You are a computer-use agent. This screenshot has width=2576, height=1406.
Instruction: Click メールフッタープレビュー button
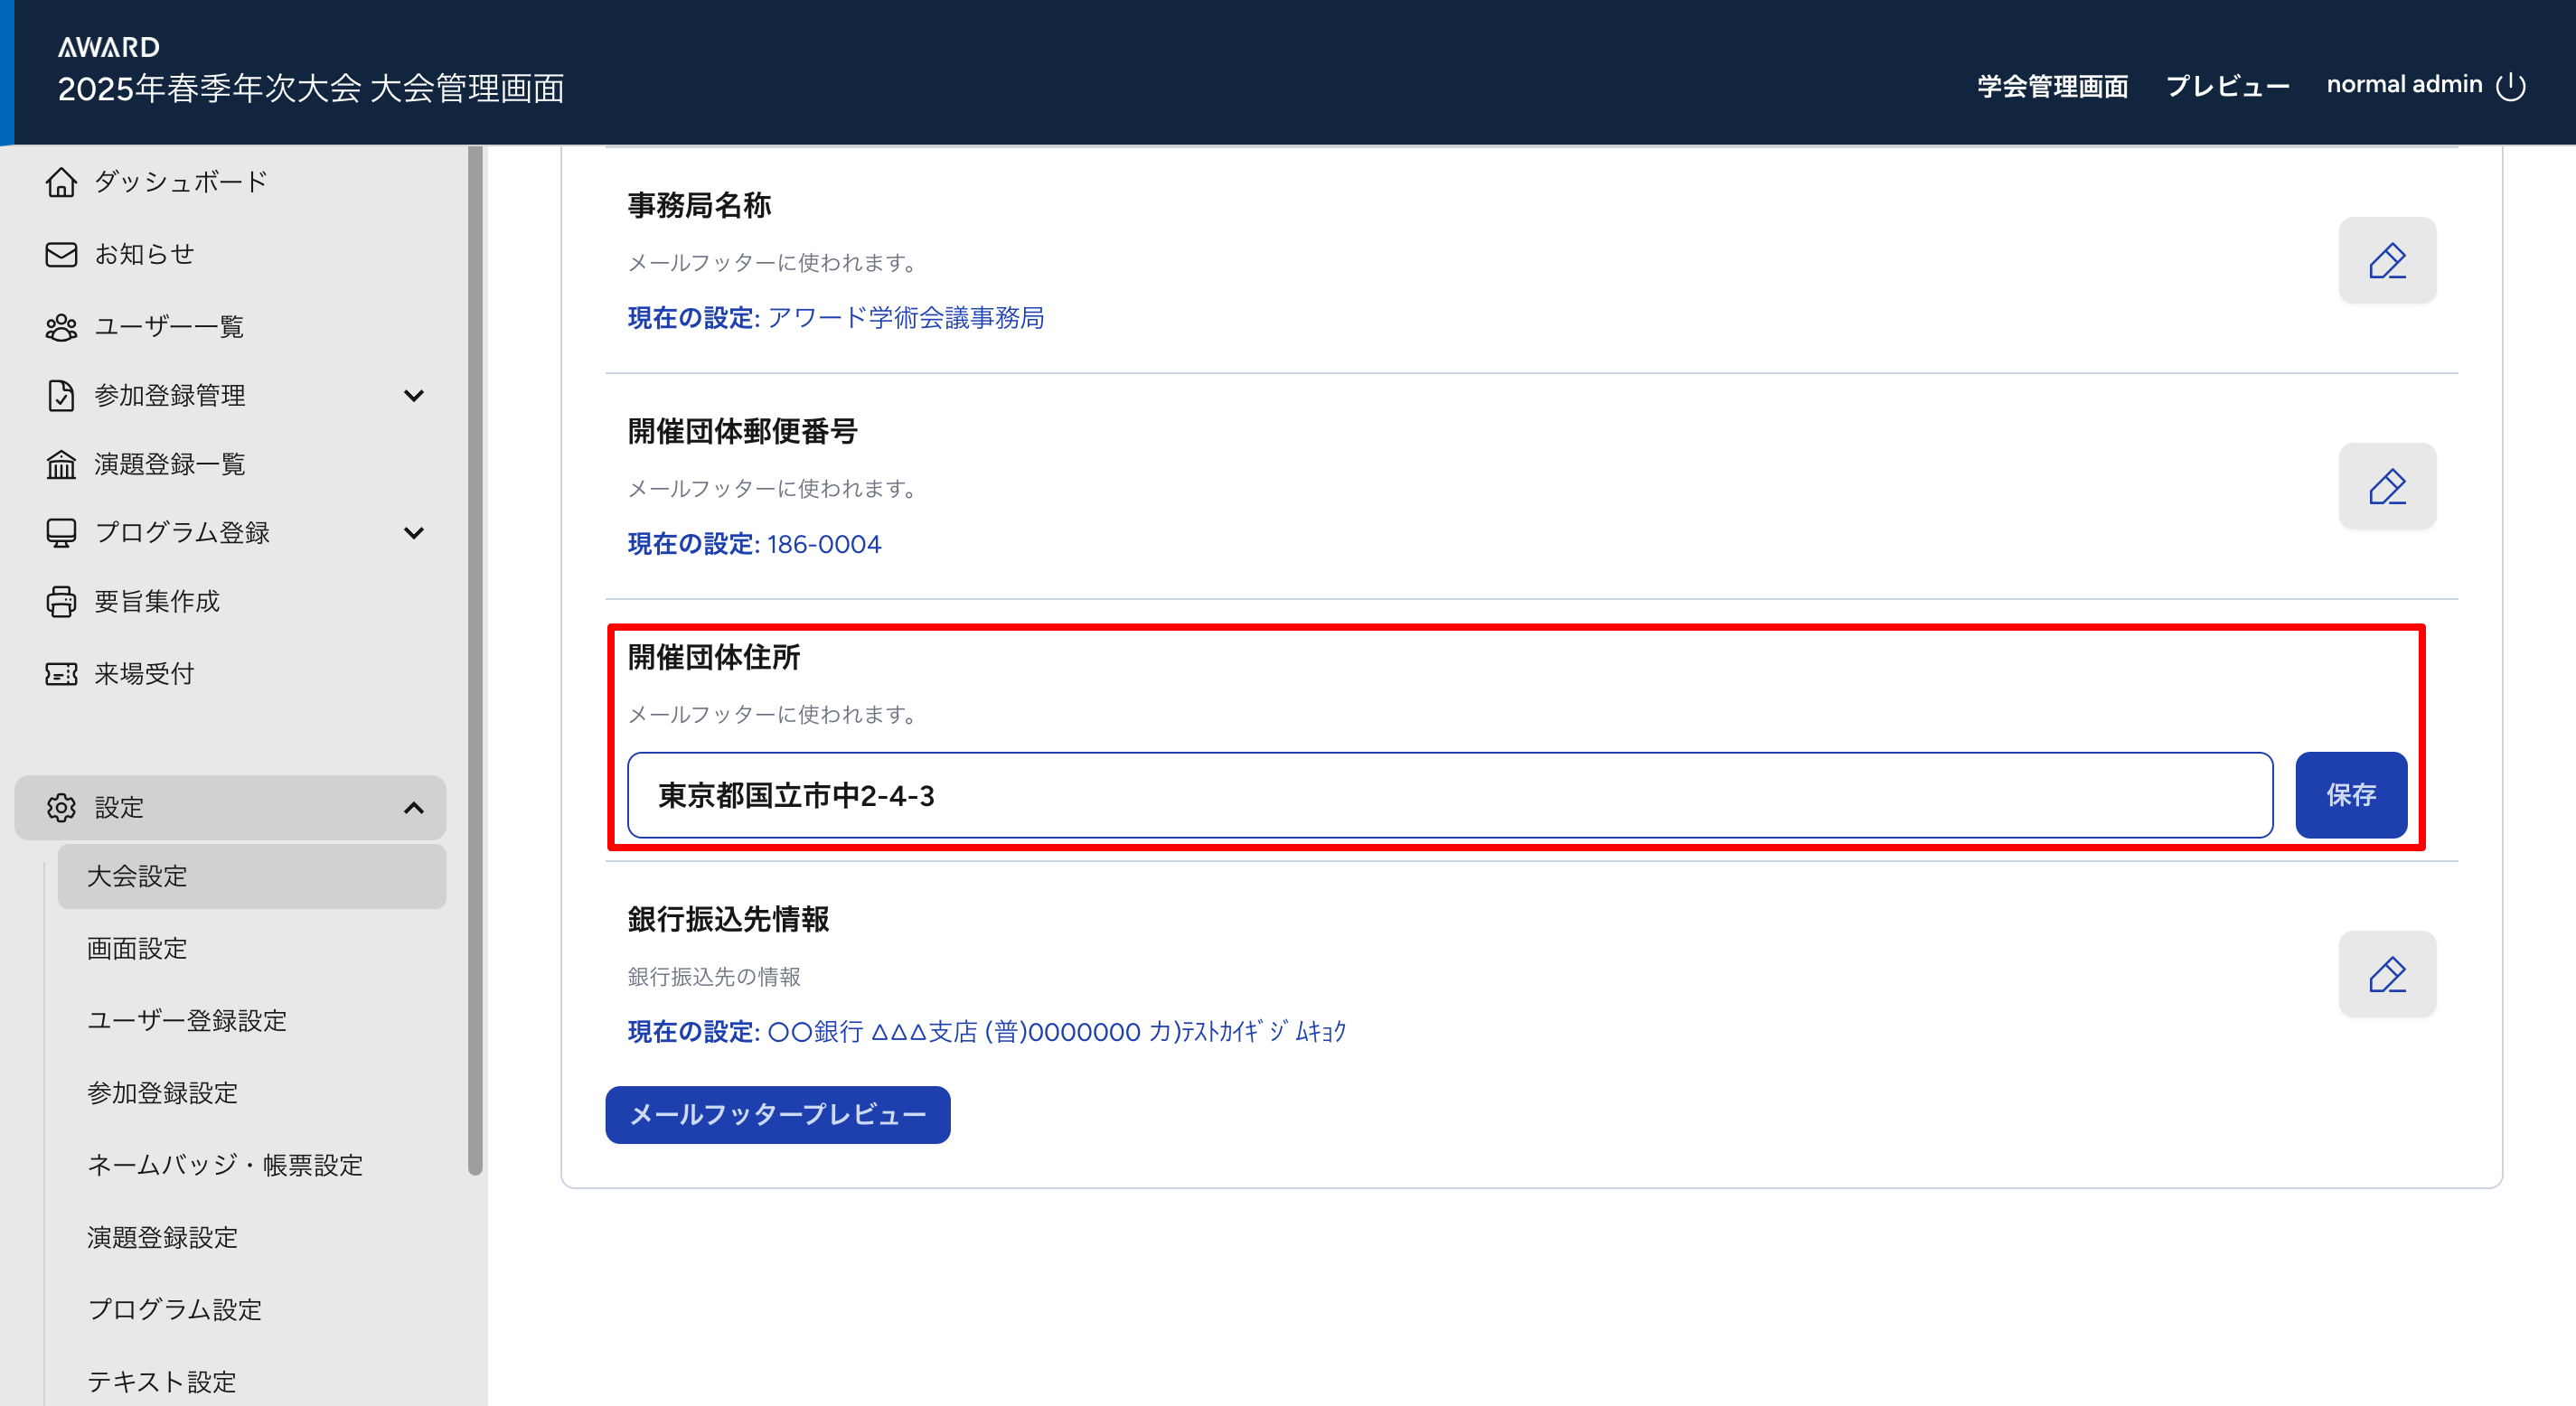point(777,1114)
